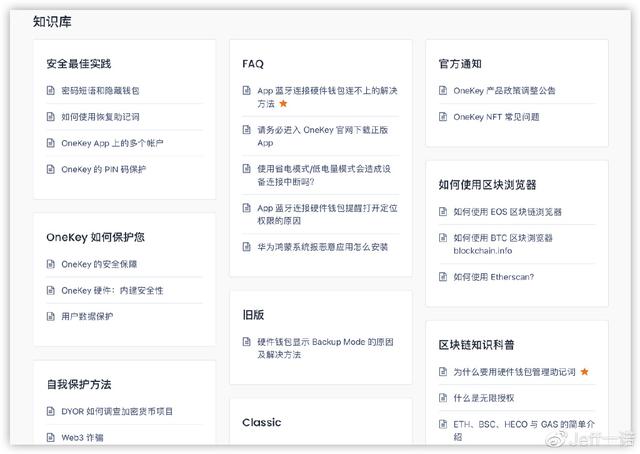Click document icon beside 使用省电模式 article
This screenshot has width=640, height=454.
(x=247, y=169)
